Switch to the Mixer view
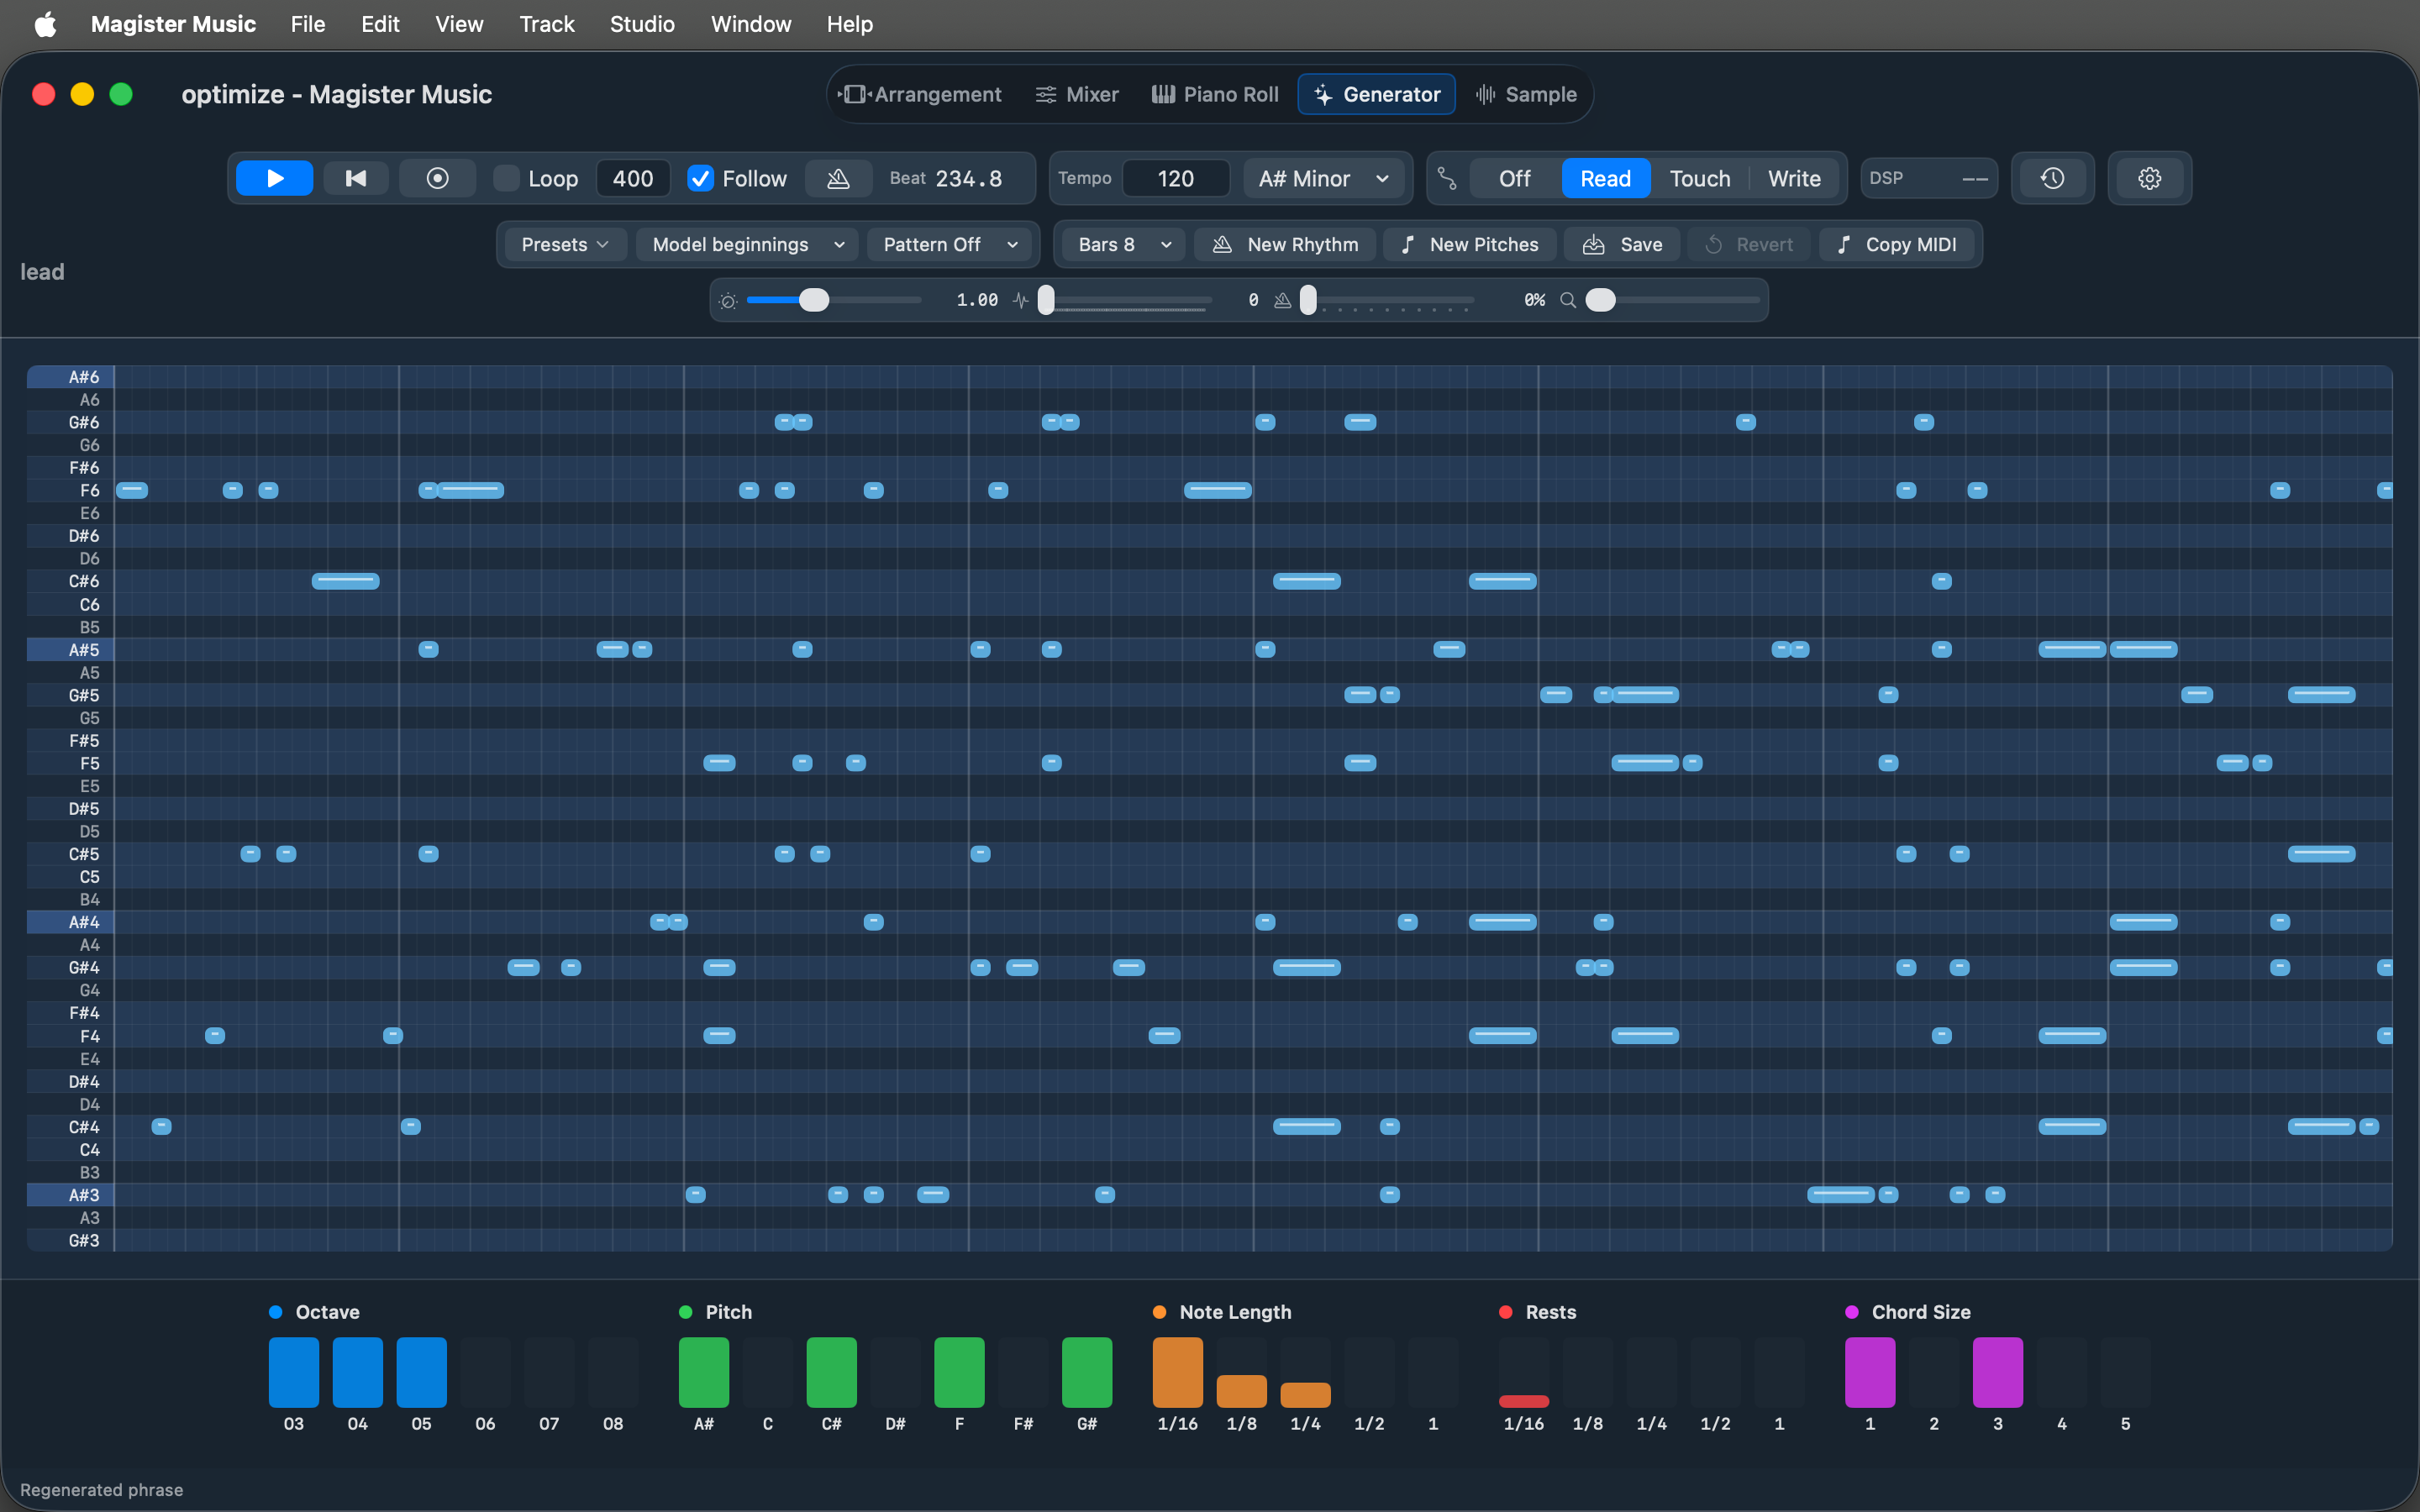Viewport: 2420px width, 1512px height. click(1077, 94)
